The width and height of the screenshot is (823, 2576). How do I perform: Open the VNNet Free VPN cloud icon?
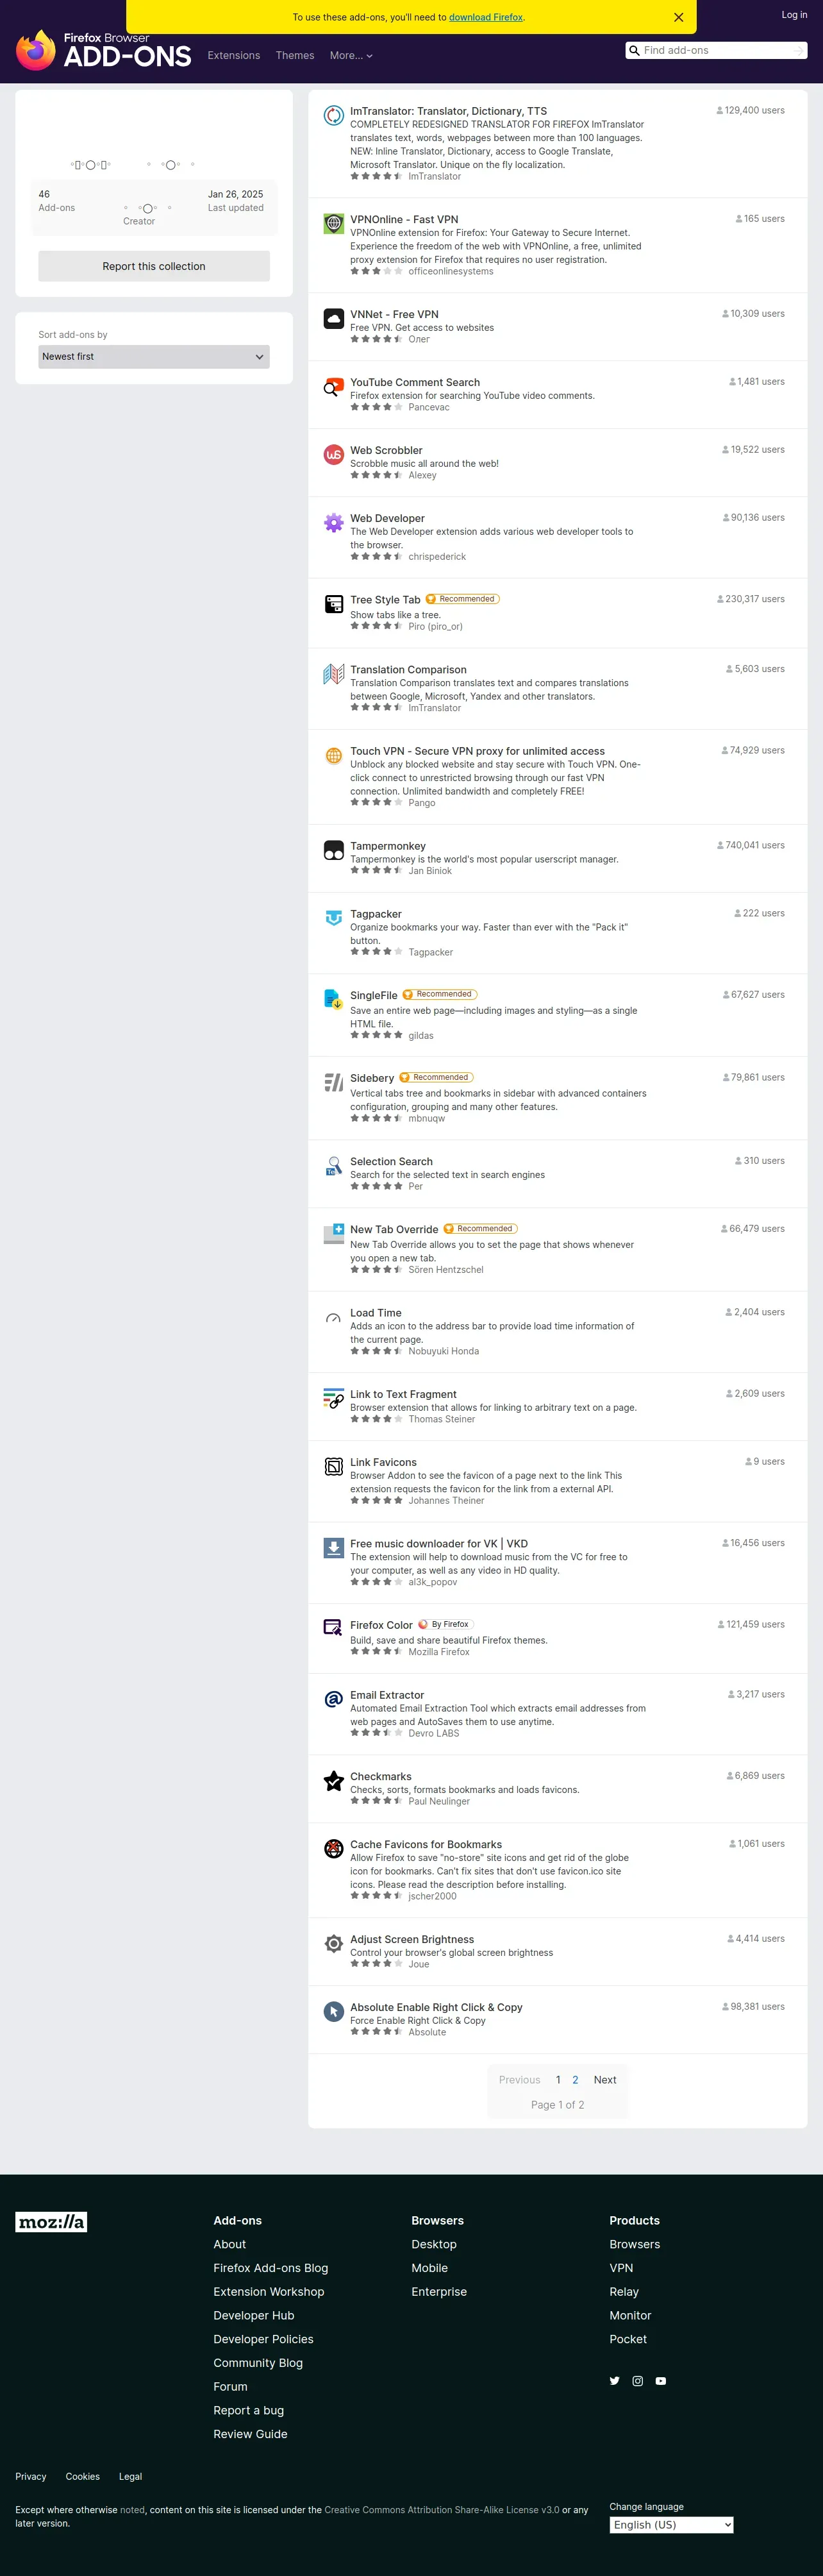pyautogui.click(x=334, y=319)
